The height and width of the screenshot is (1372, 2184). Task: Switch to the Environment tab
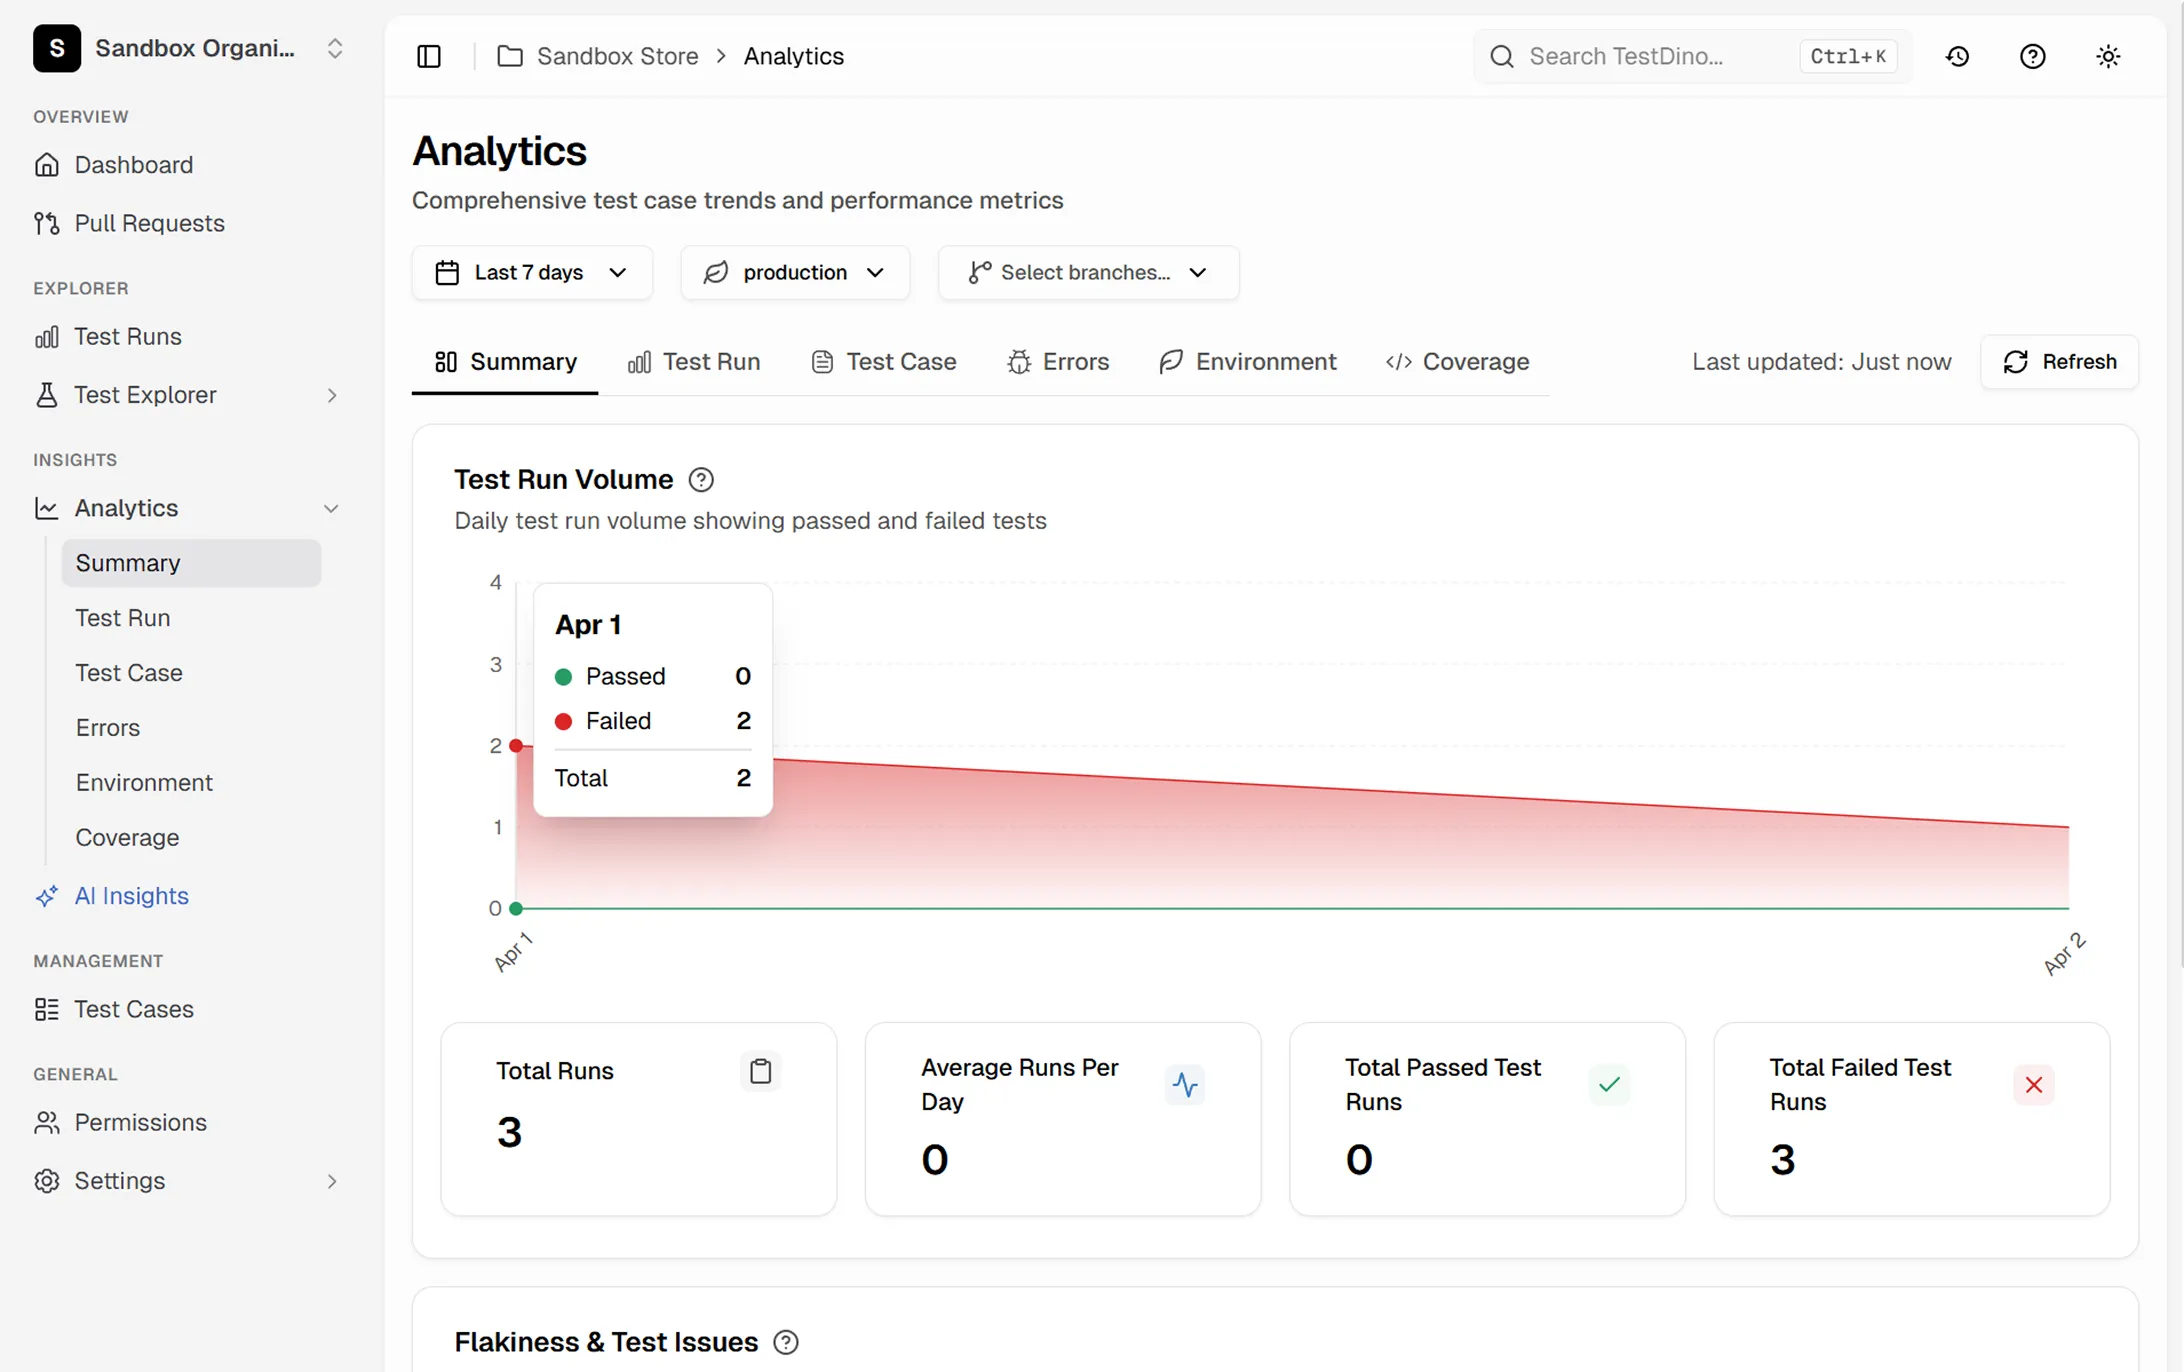(1247, 362)
